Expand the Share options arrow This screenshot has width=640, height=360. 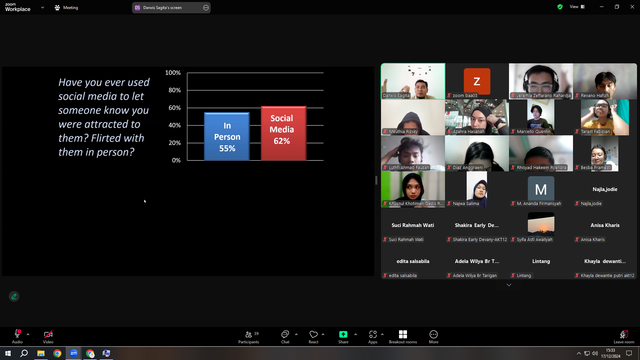[355, 334]
